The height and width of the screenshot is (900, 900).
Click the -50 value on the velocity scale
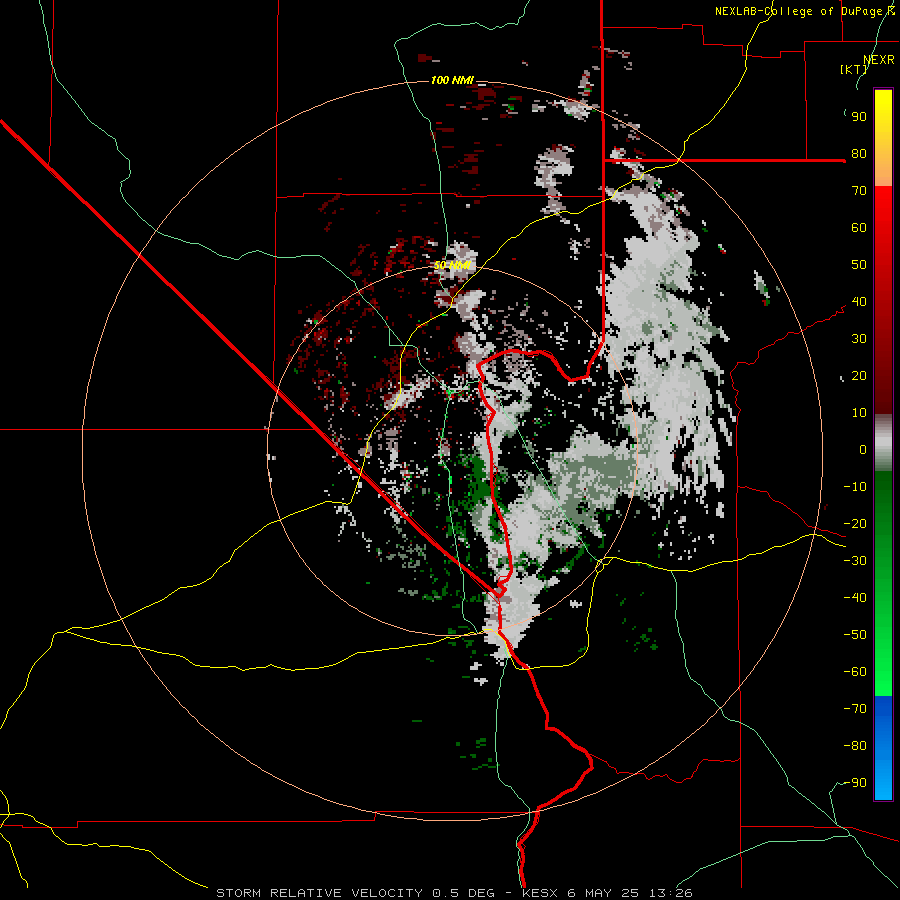[855, 635]
